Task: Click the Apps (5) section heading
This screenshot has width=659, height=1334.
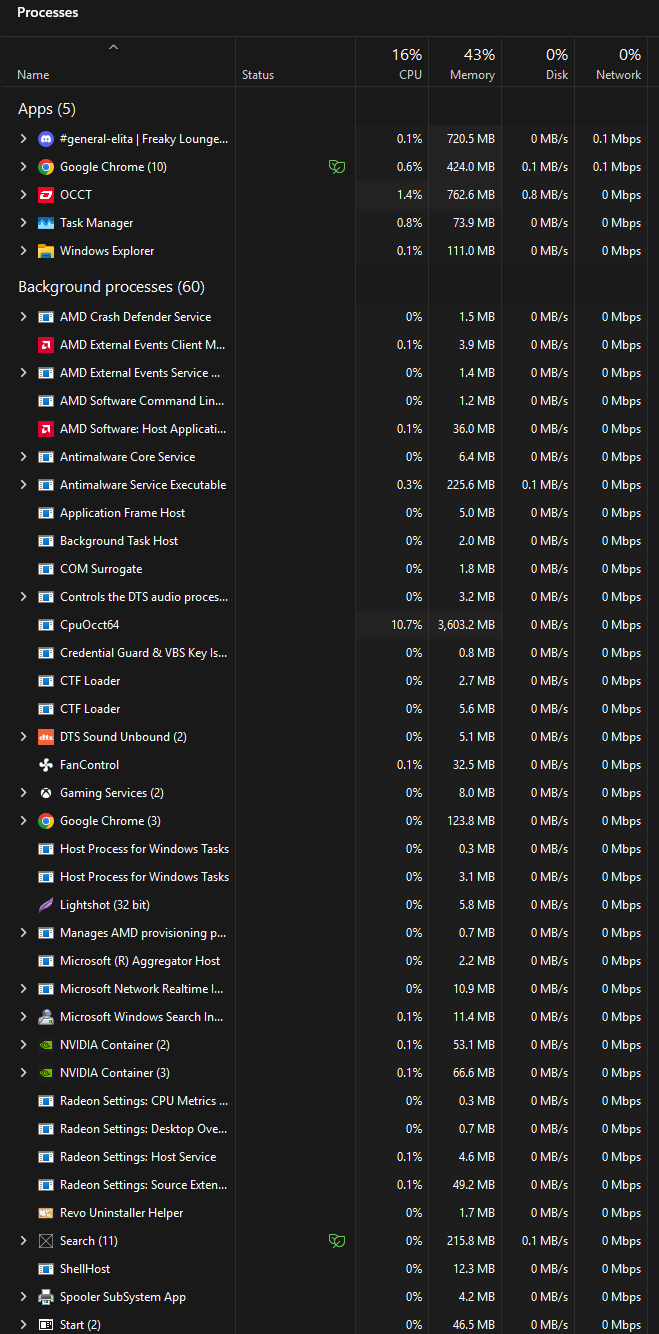Action: [47, 109]
